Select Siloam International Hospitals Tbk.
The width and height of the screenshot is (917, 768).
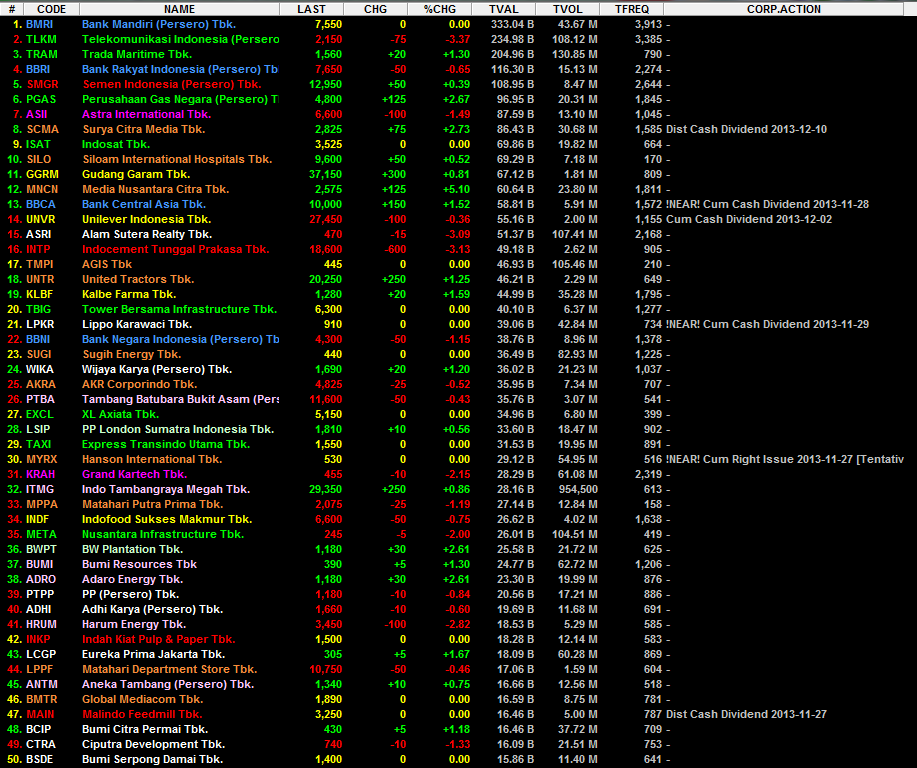click(177, 159)
